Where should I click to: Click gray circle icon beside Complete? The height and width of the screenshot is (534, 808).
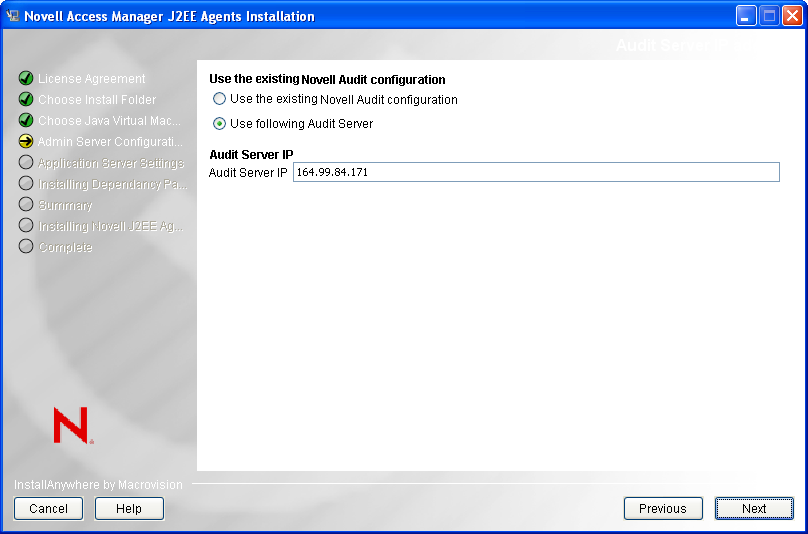26,246
